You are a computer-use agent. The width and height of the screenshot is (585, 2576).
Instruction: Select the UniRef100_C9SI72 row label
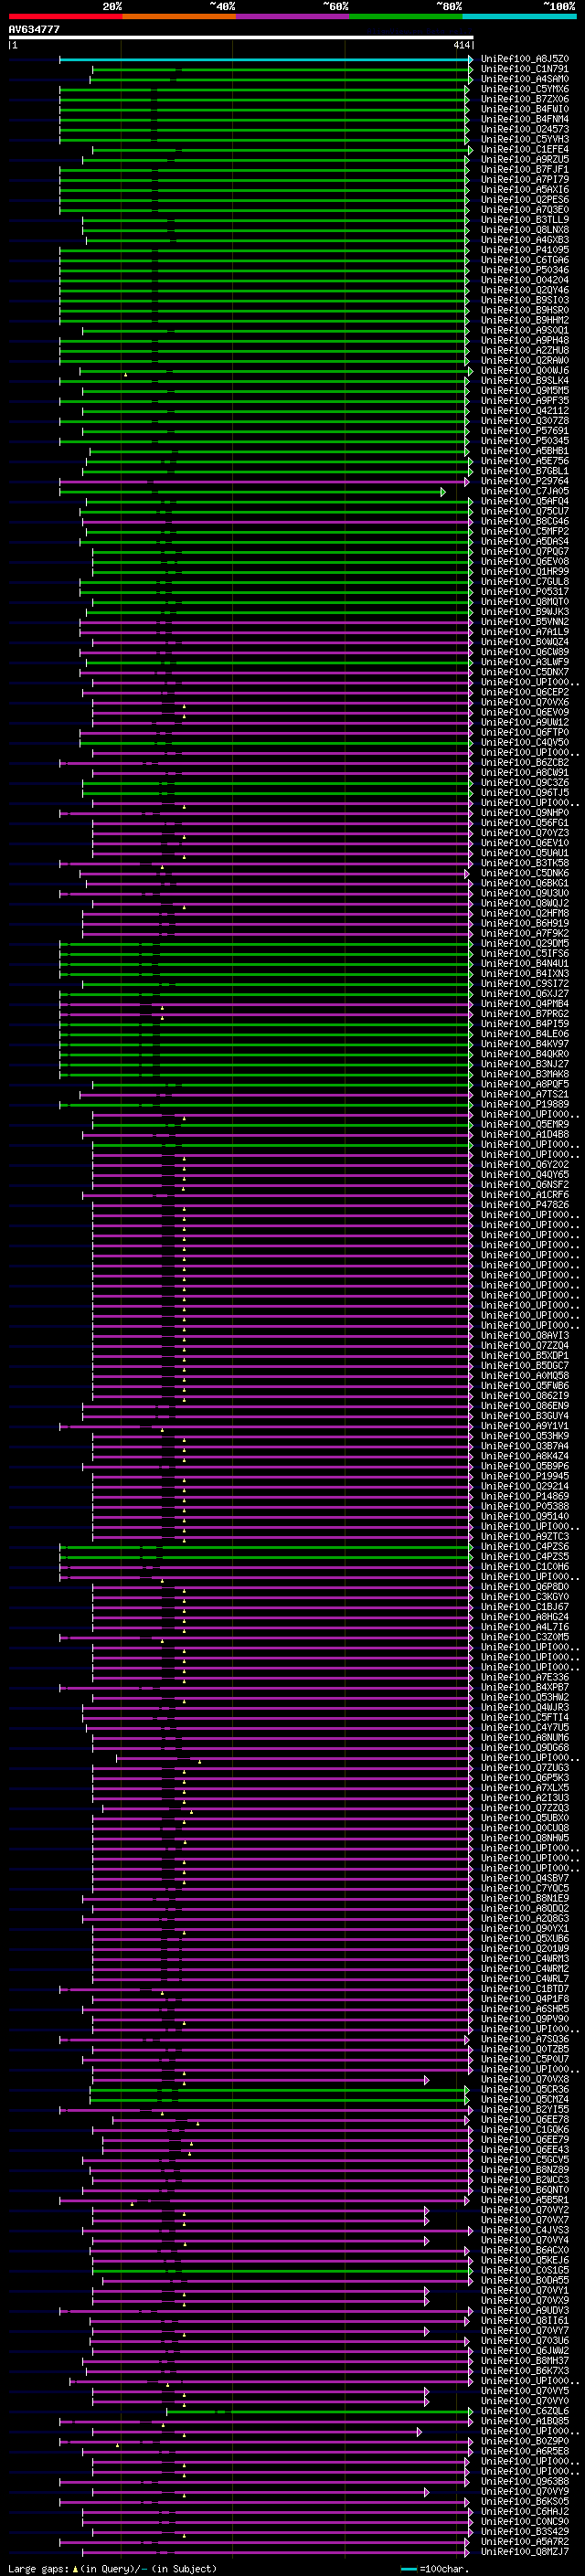coord(525,984)
